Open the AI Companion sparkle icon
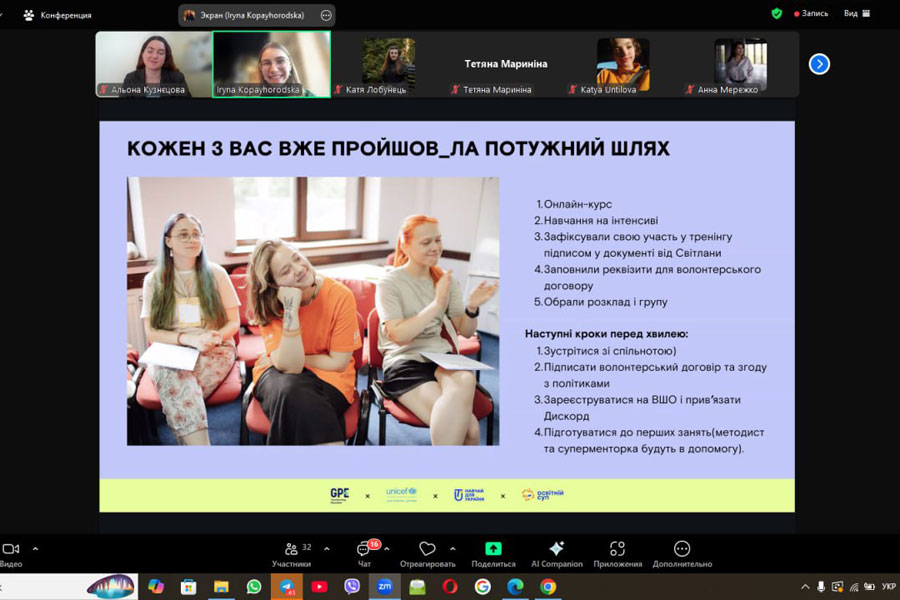The image size is (900, 600). coord(556,549)
